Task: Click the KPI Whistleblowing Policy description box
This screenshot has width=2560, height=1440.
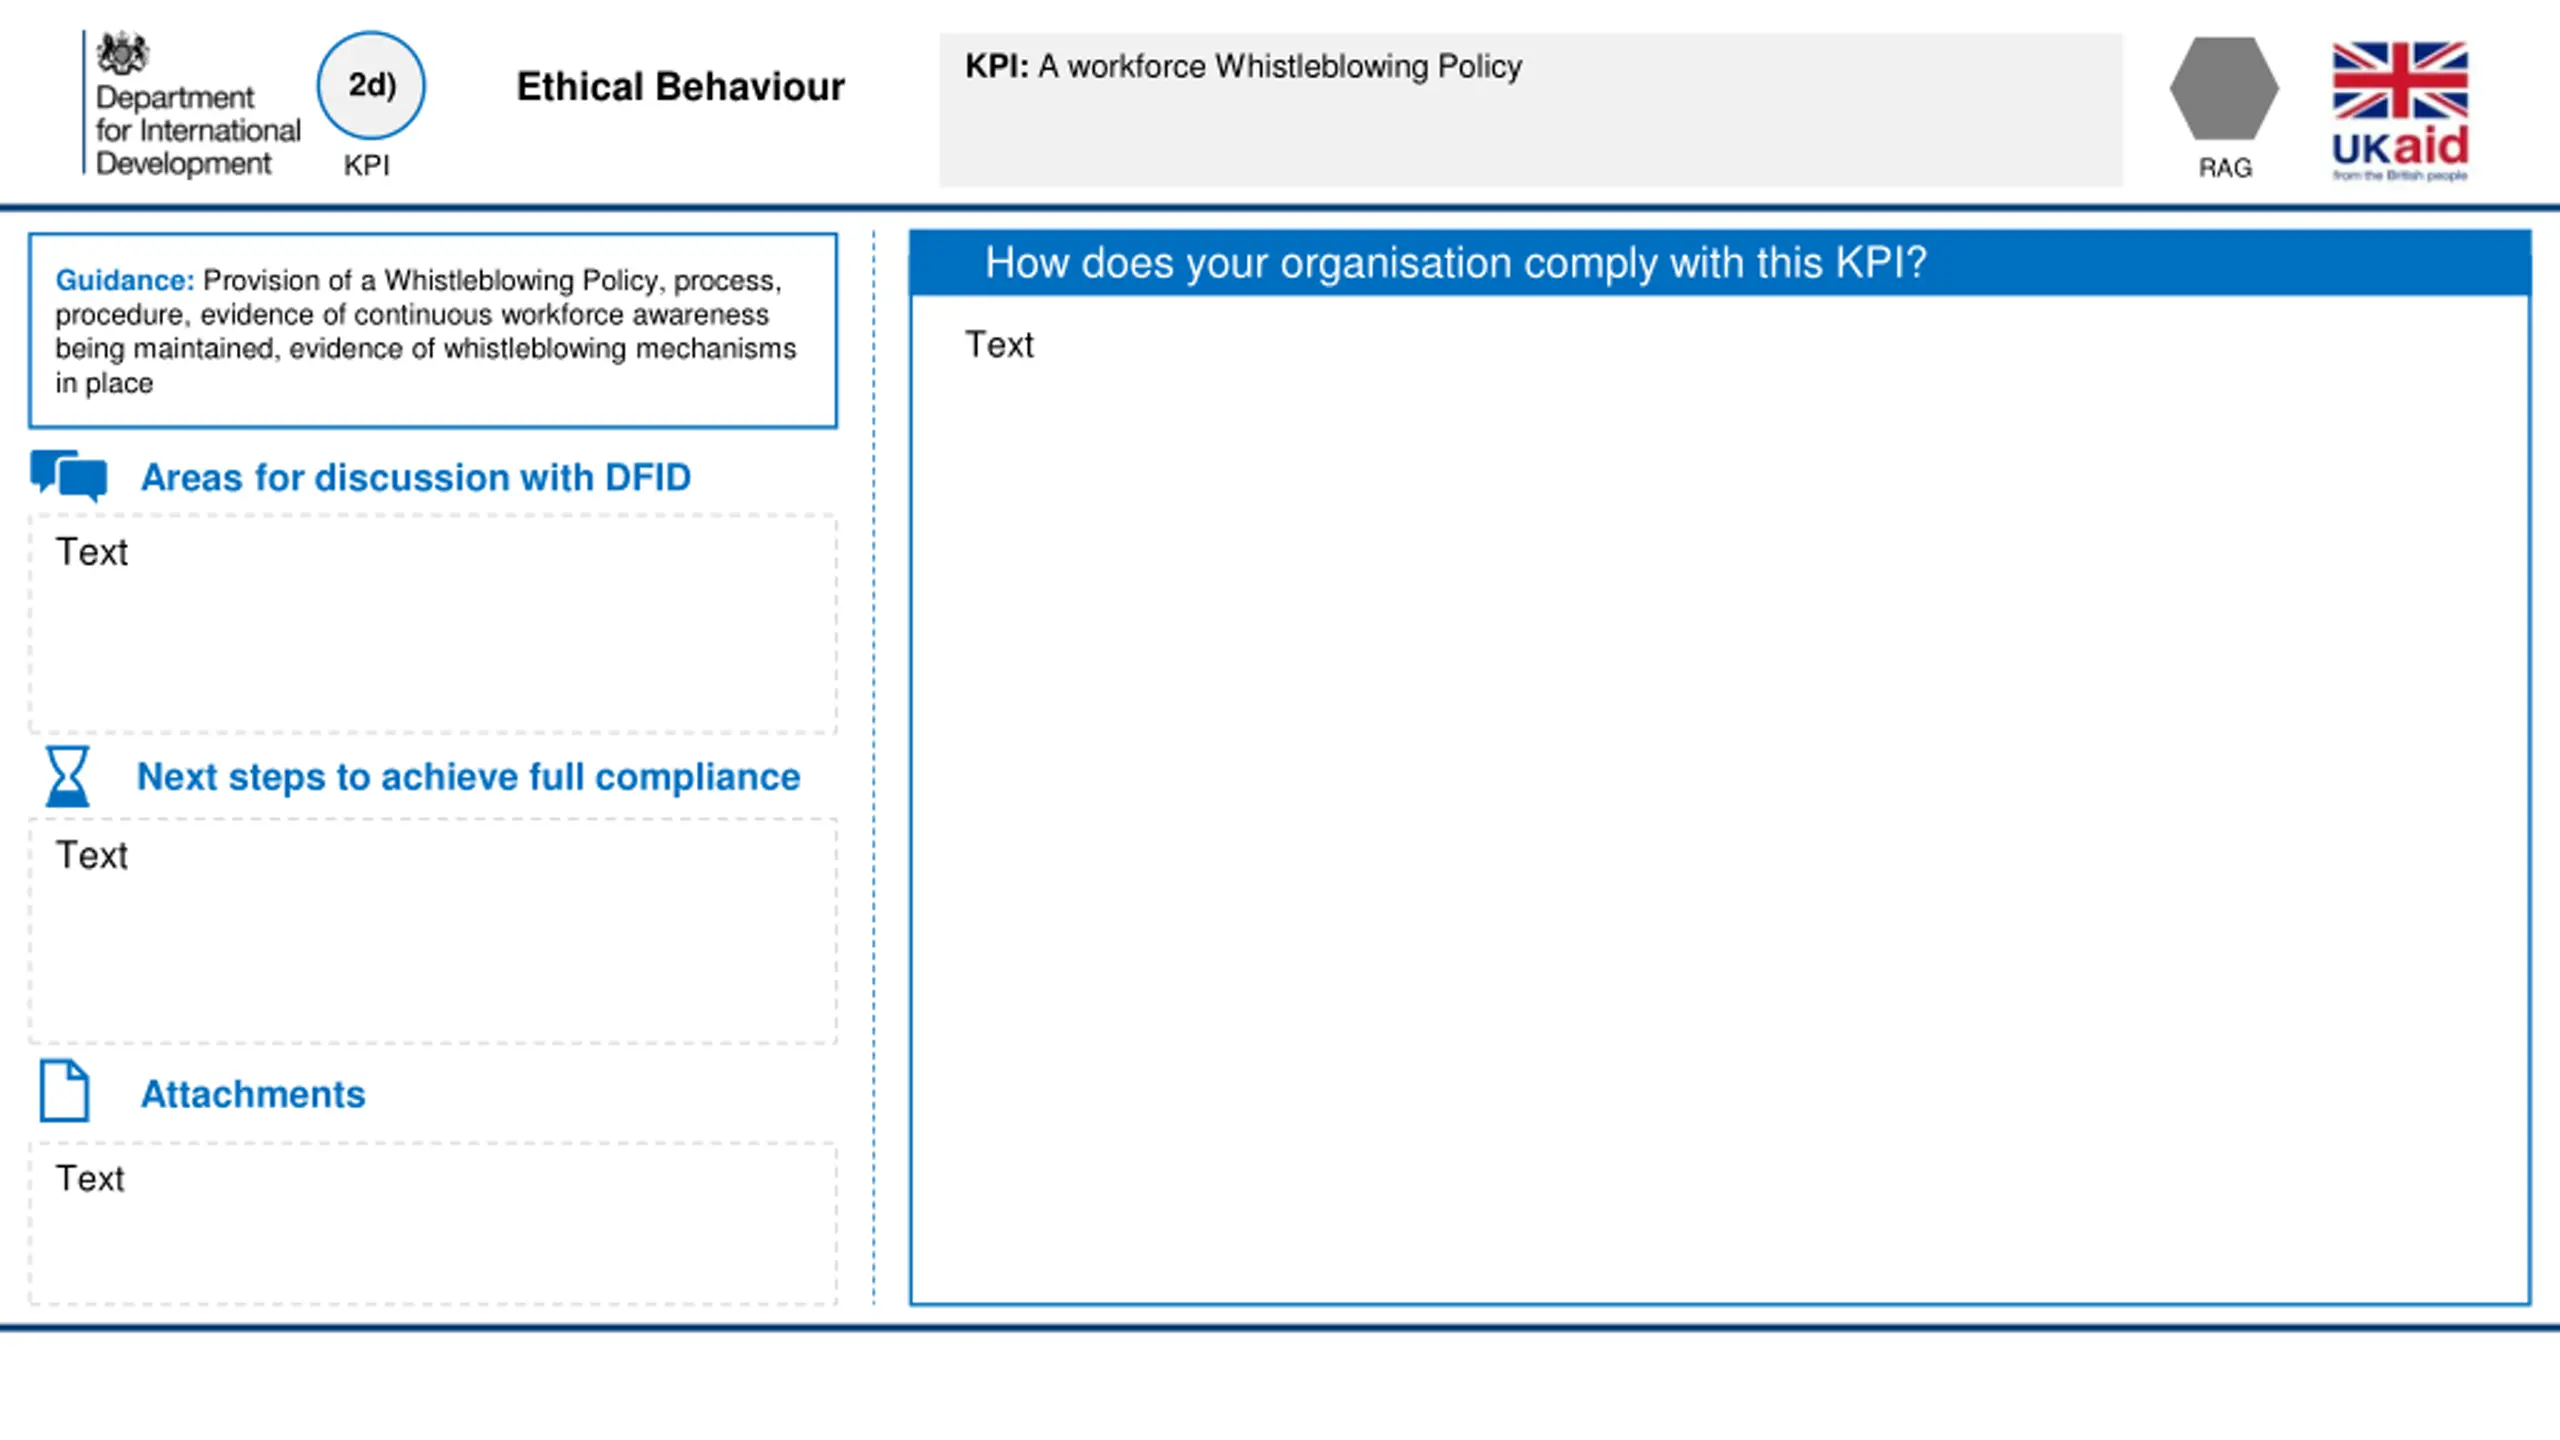Action: tap(1530, 110)
